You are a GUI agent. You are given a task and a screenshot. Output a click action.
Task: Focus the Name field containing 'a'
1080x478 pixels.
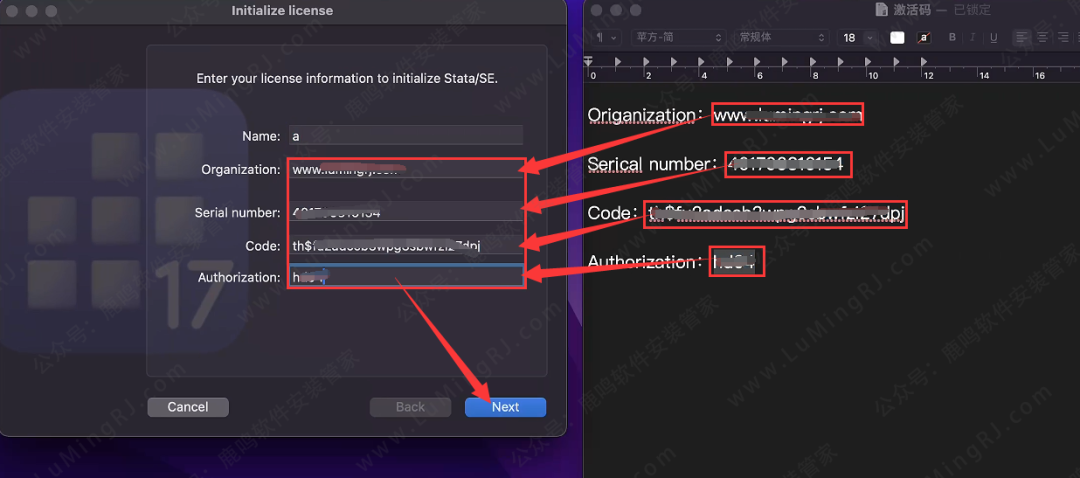[406, 136]
